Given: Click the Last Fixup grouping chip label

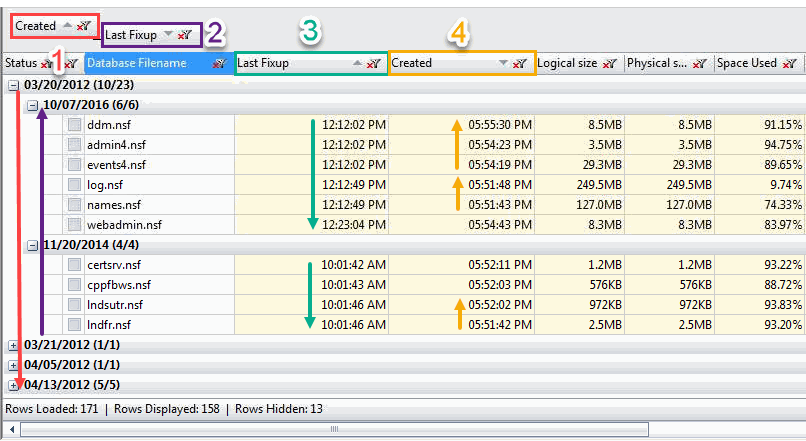Looking at the screenshot, I should pyautogui.click(x=130, y=35).
